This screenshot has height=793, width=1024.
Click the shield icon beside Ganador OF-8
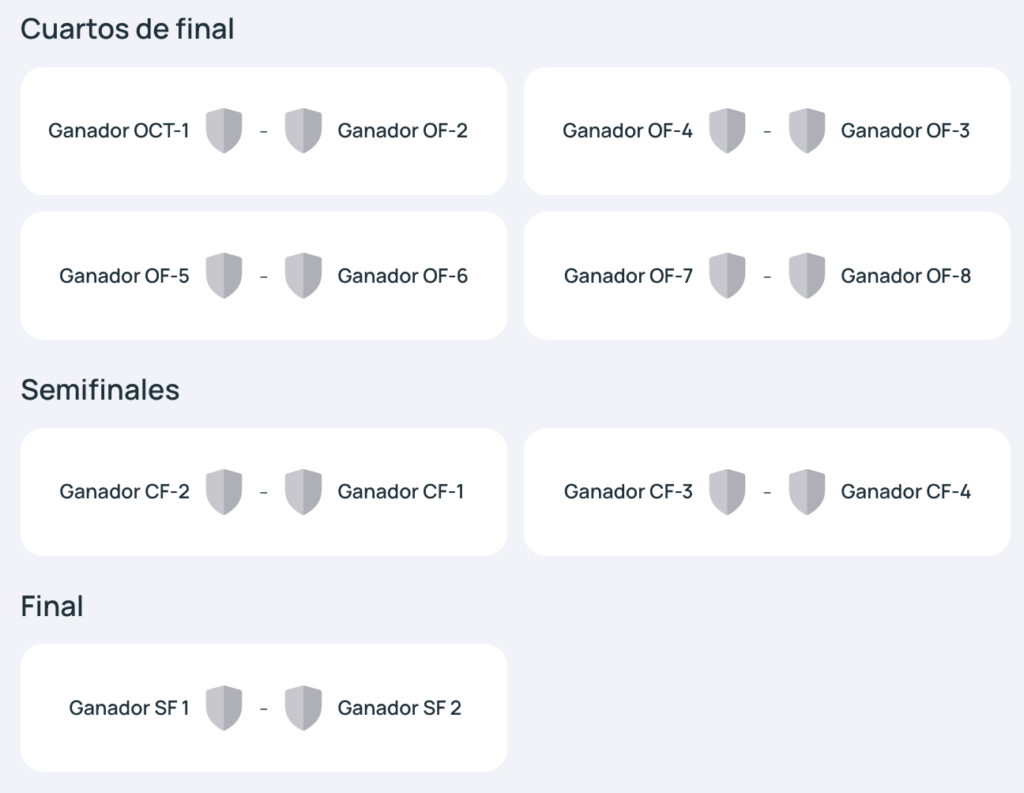807,276
